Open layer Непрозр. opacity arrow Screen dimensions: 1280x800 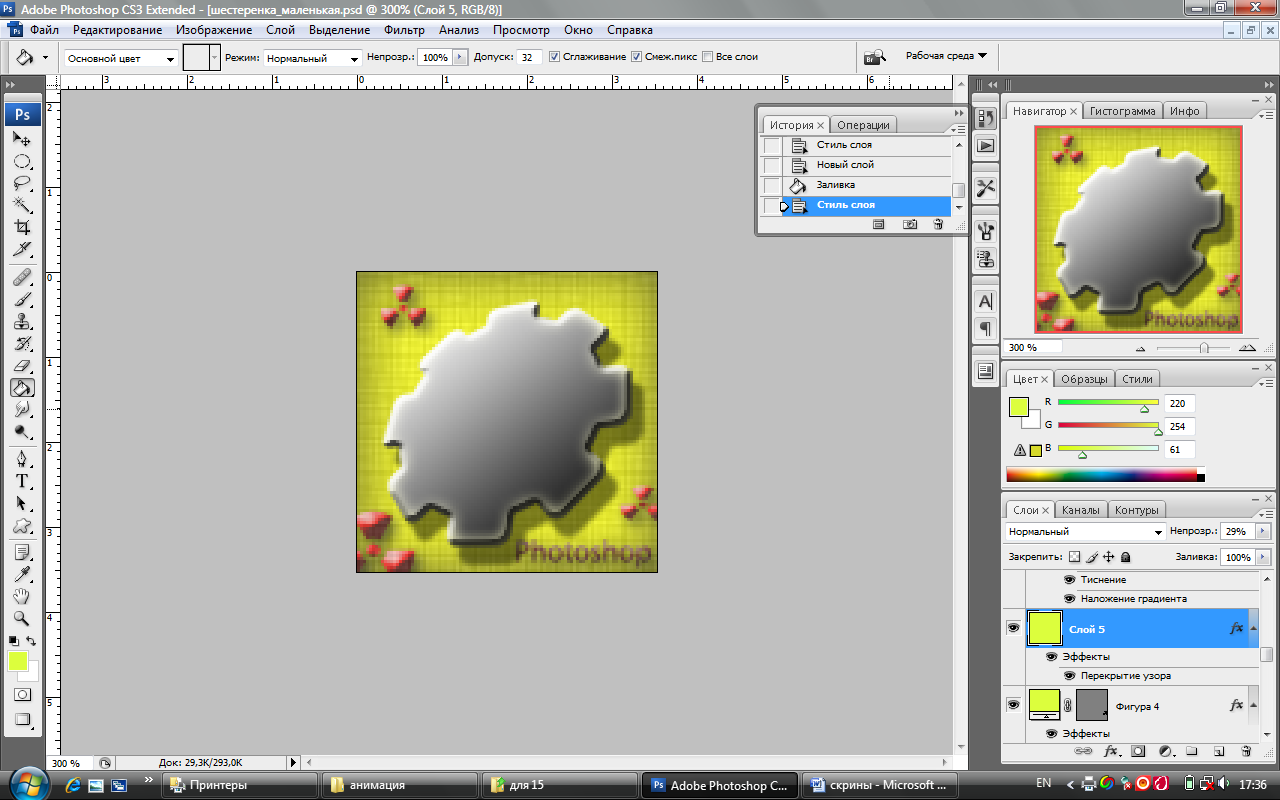click(1263, 531)
